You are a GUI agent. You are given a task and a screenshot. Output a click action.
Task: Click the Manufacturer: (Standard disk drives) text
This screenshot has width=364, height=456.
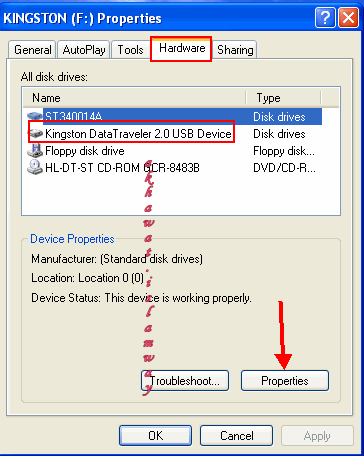click(117, 259)
